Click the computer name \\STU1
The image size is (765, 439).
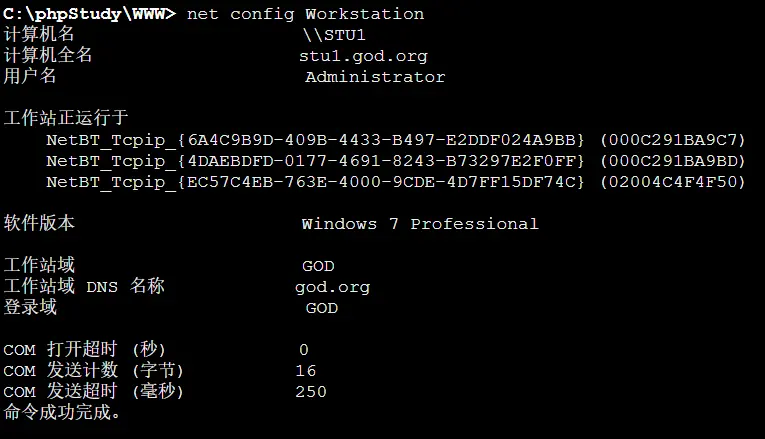pos(334,35)
